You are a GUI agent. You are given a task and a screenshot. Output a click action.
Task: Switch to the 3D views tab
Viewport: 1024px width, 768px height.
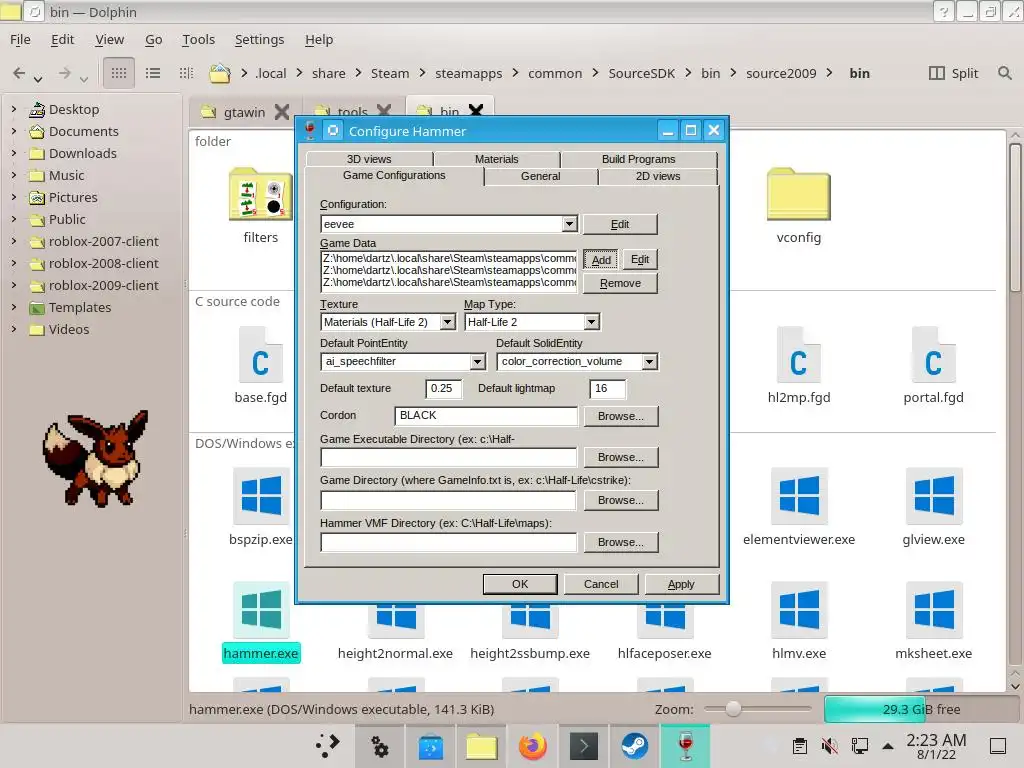click(369, 159)
